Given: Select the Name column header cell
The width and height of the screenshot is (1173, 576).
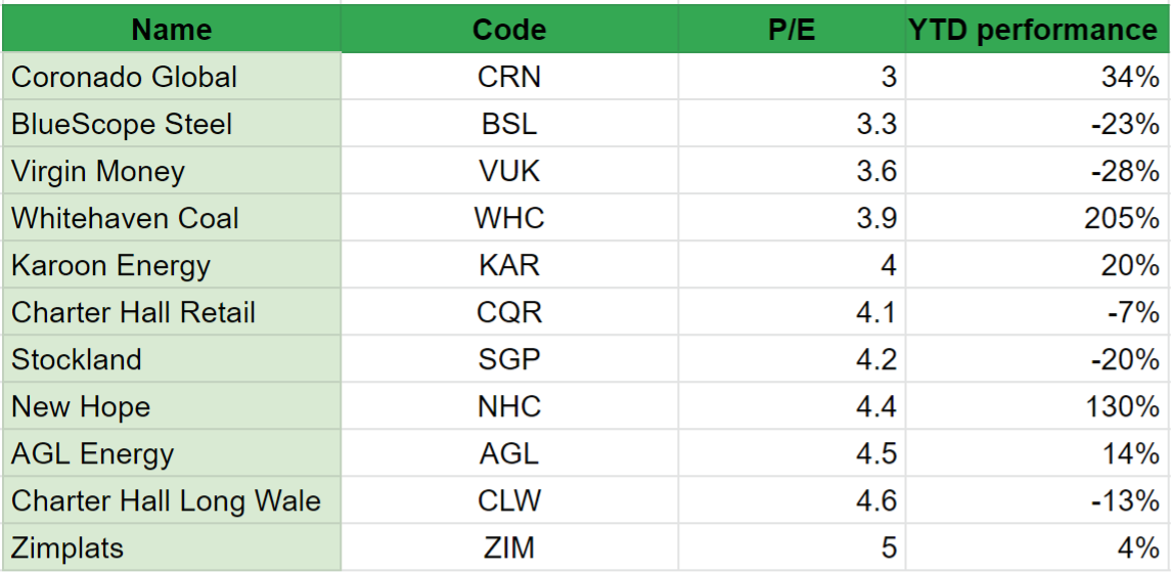Looking at the screenshot, I should tap(171, 28).
